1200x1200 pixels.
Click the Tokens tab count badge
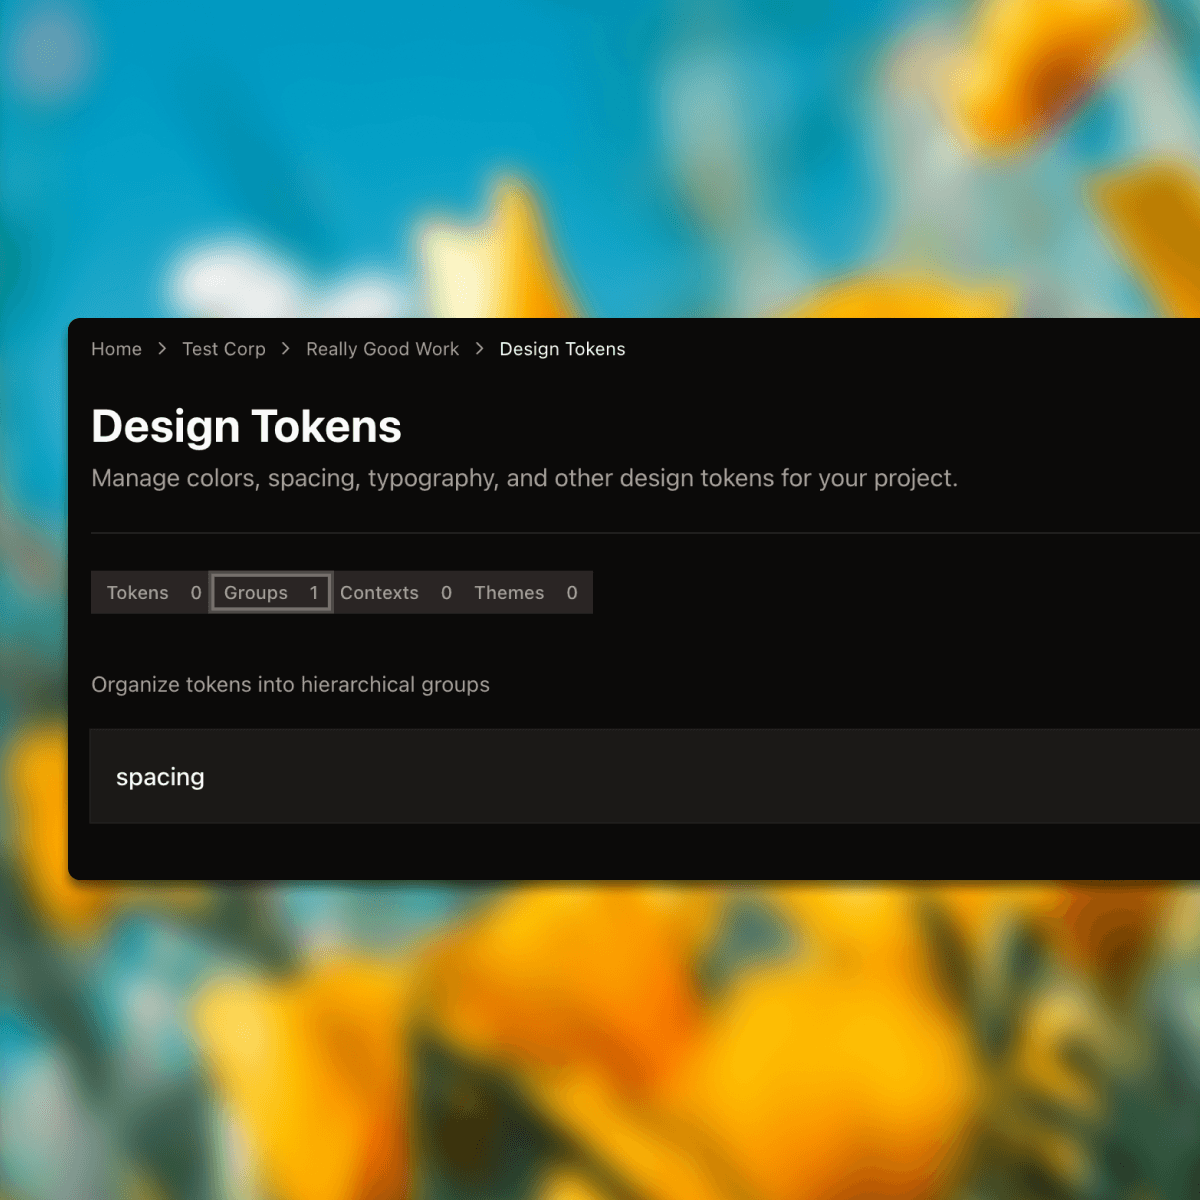click(196, 593)
